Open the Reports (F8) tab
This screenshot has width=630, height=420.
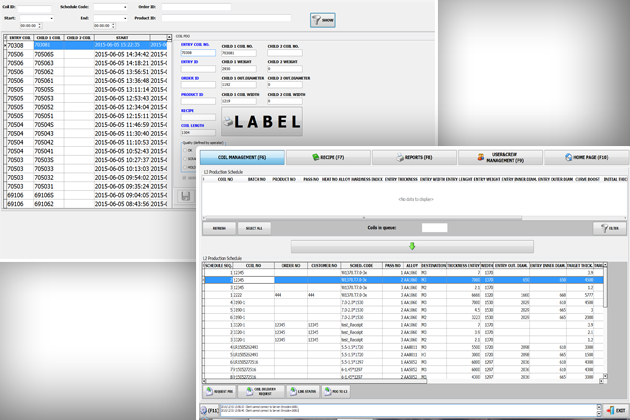pyautogui.click(x=414, y=157)
